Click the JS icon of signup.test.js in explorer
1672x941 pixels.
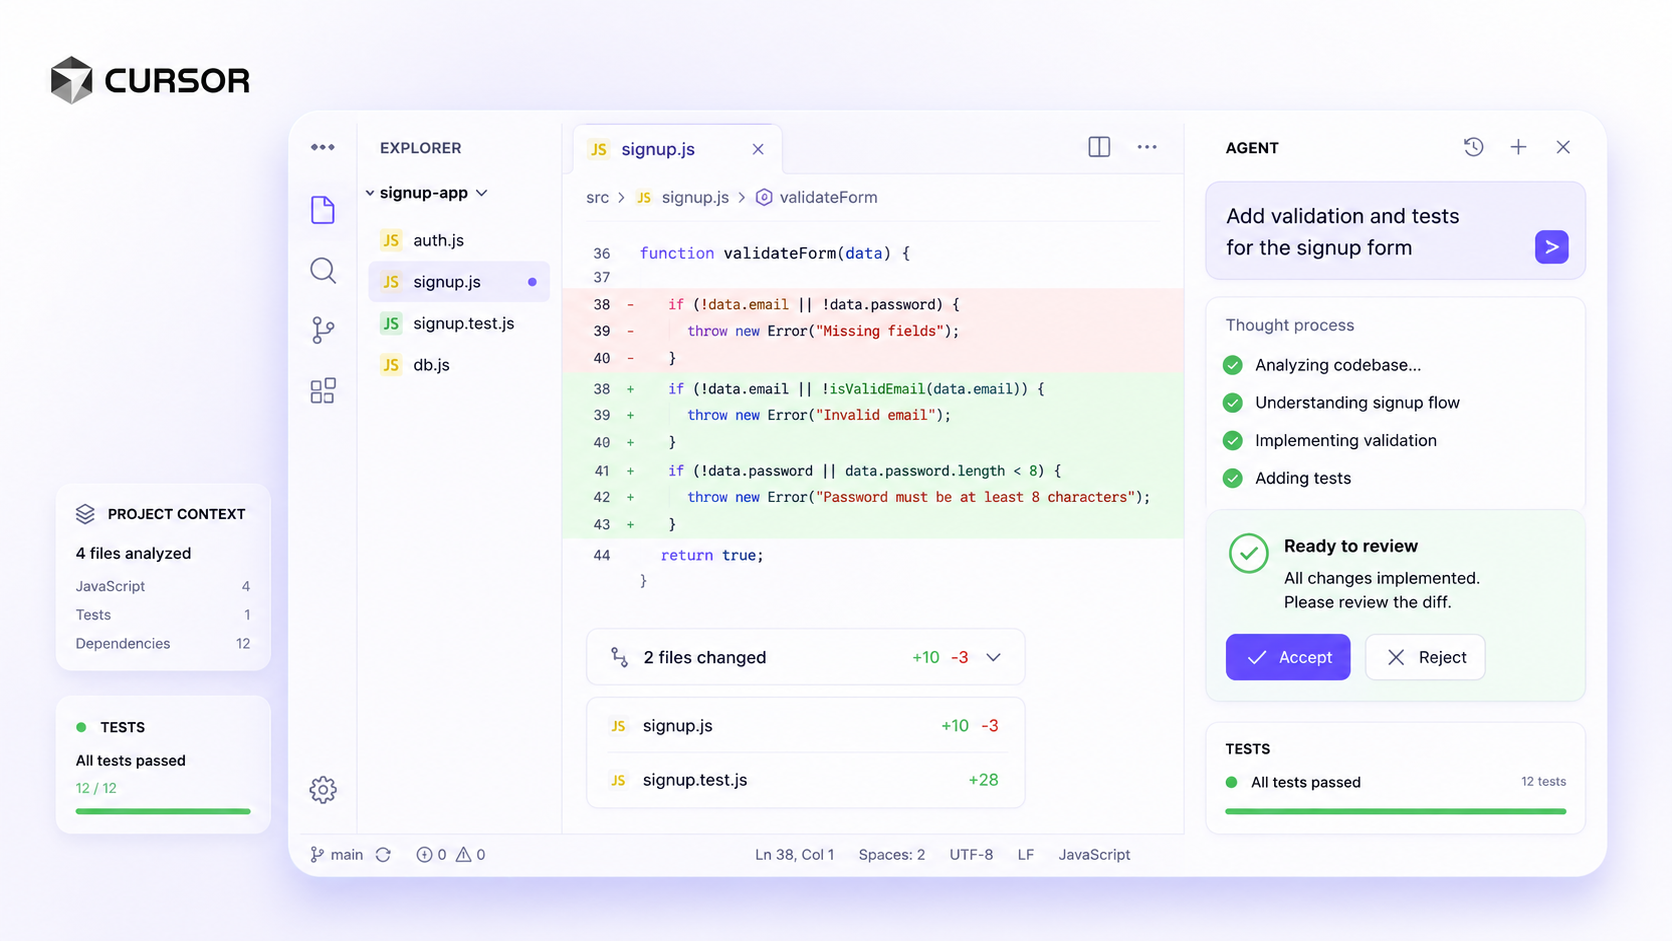(x=391, y=323)
